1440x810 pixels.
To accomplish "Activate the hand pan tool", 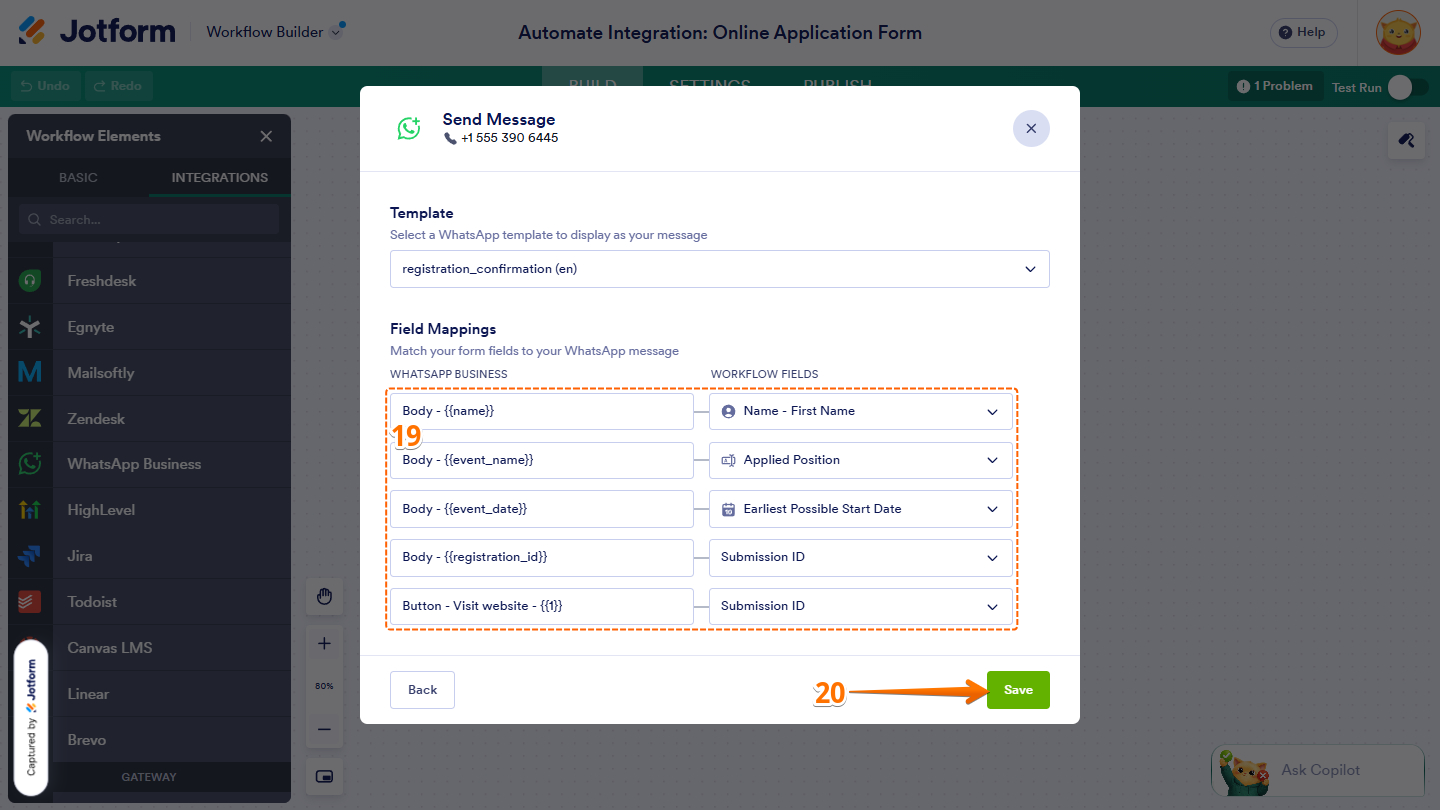I will (324, 597).
